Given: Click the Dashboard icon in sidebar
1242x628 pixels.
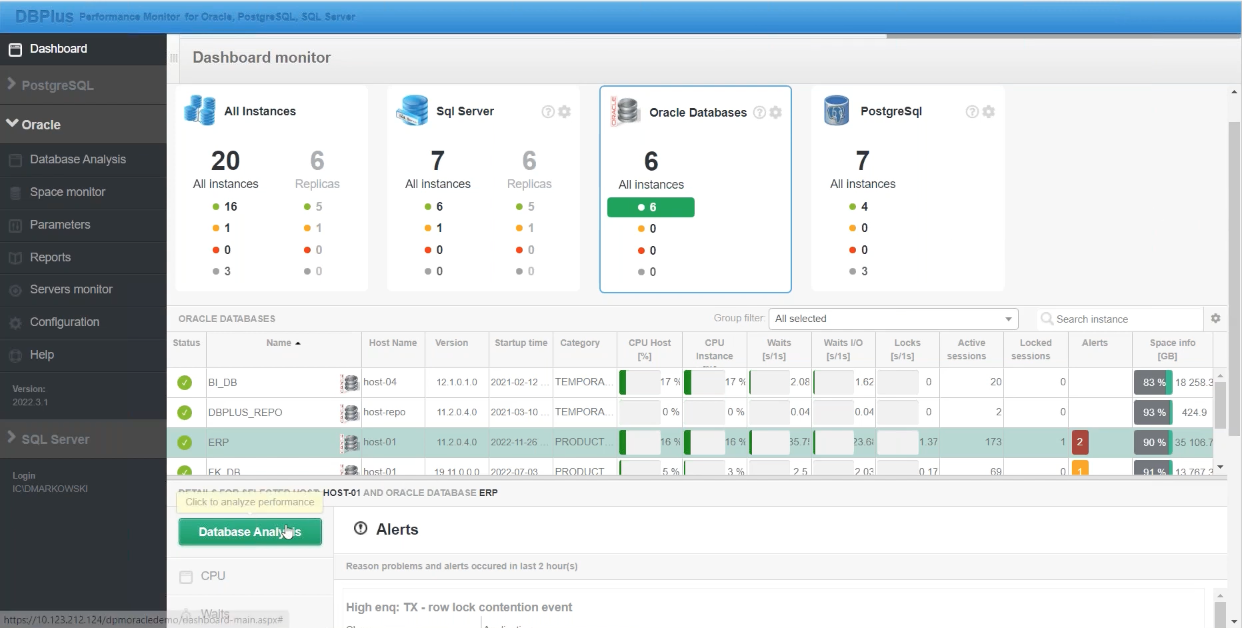Looking at the screenshot, I should (x=15, y=49).
